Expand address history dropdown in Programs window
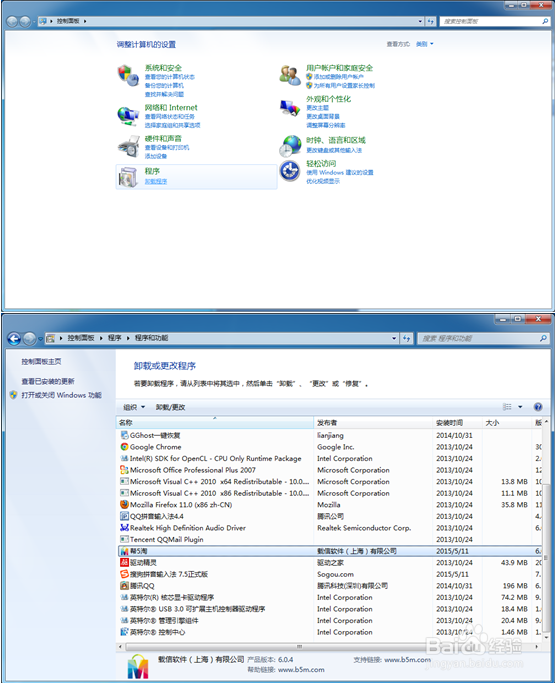 click(x=394, y=338)
